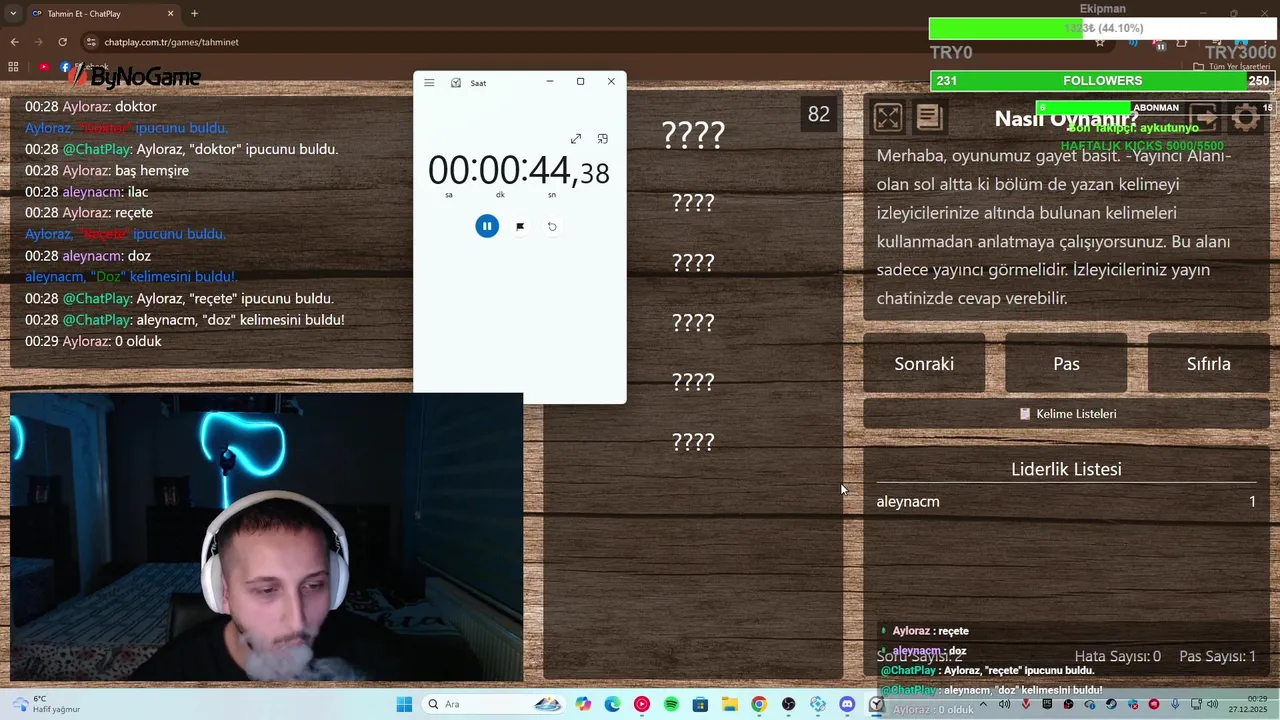The image size is (1280, 720).
Task: Open a new browser tab
Action: point(194,14)
